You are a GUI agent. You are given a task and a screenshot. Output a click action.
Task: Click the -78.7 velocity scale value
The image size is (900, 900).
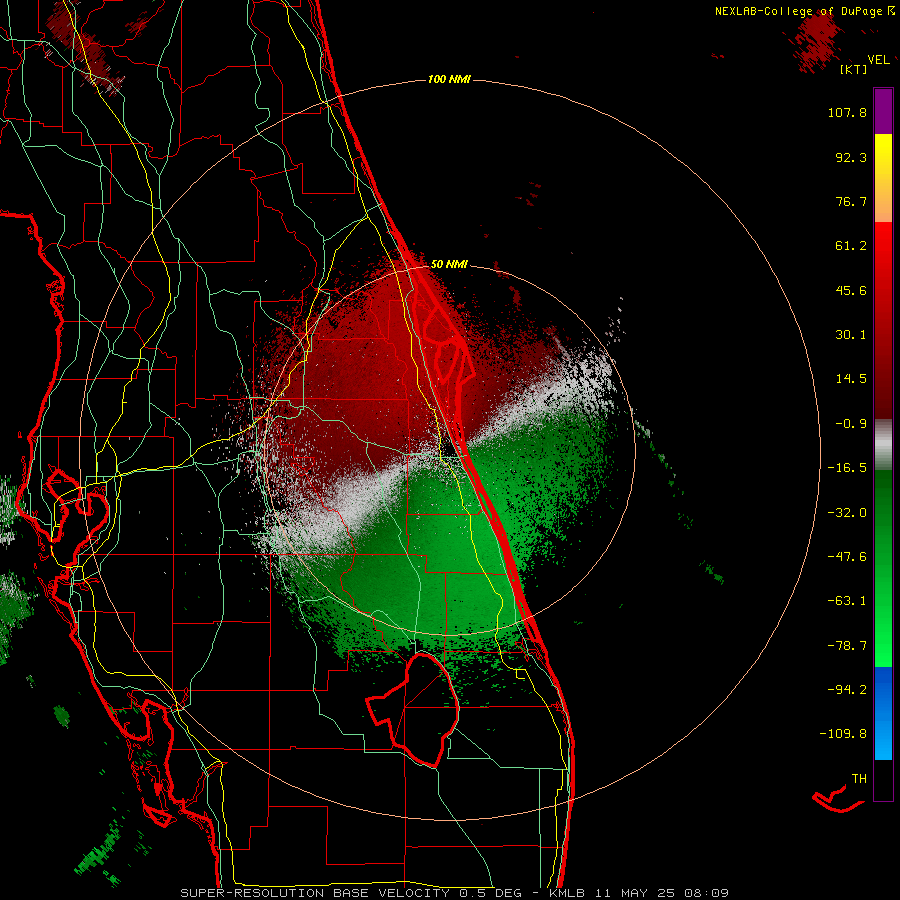[847, 646]
